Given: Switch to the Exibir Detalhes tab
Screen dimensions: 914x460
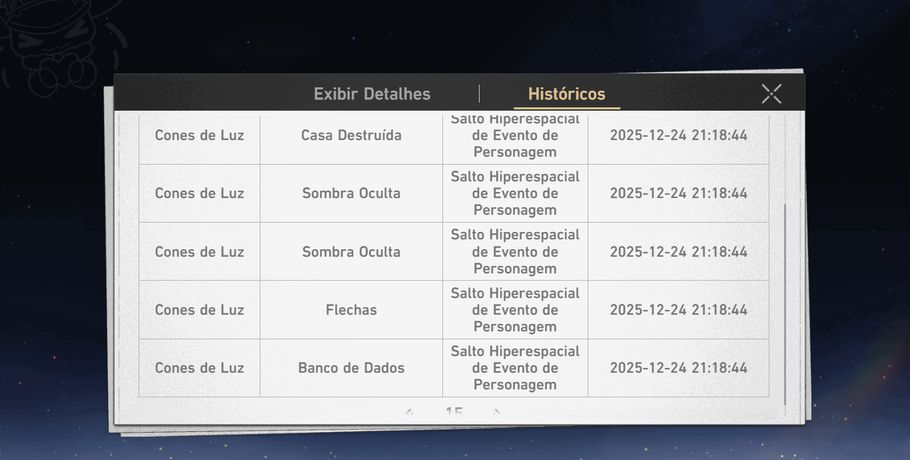Looking at the screenshot, I should (x=372, y=94).
